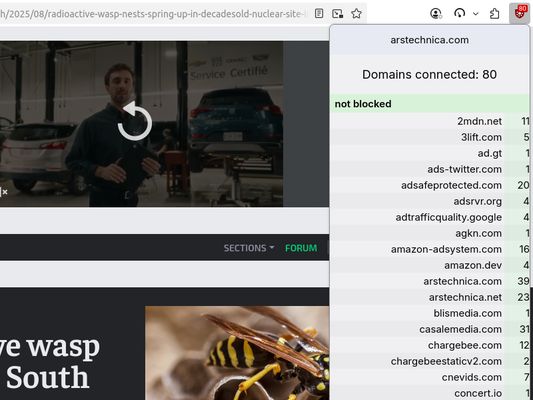Click the video ad player
This screenshot has height=400, width=533.
[141, 124]
